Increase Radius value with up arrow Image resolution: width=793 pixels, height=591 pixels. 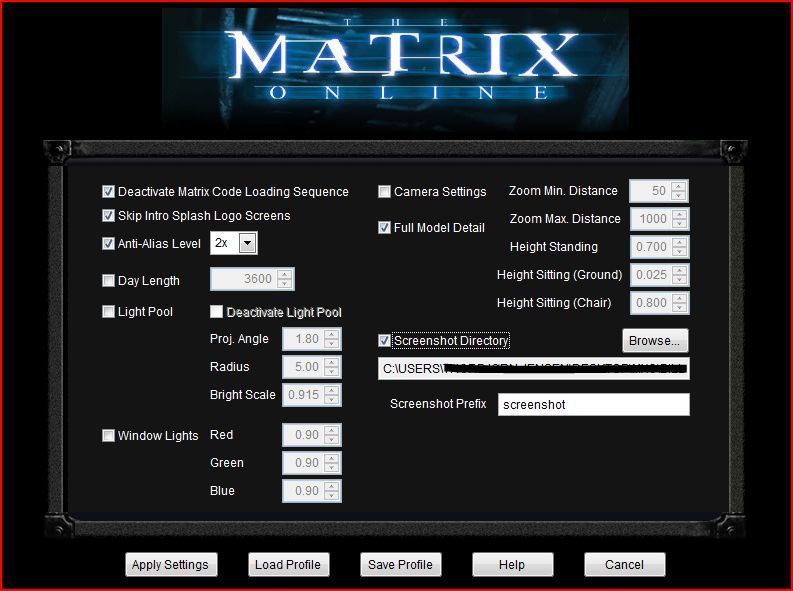[x=332, y=362]
